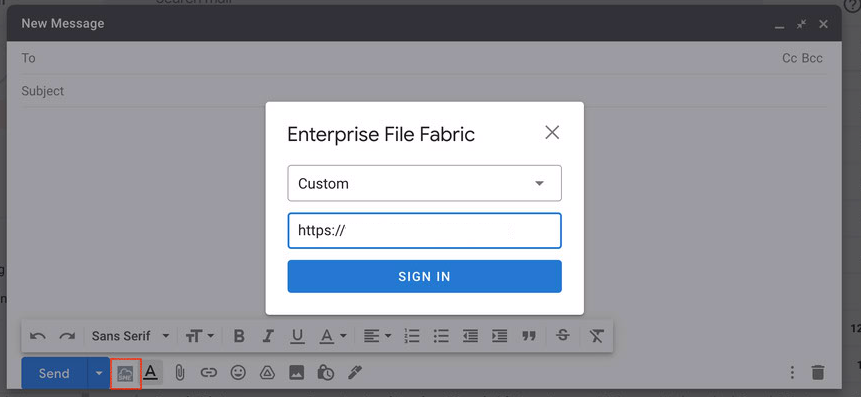Toggle italic formatting
This screenshot has height=397, width=861.
coord(268,336)
